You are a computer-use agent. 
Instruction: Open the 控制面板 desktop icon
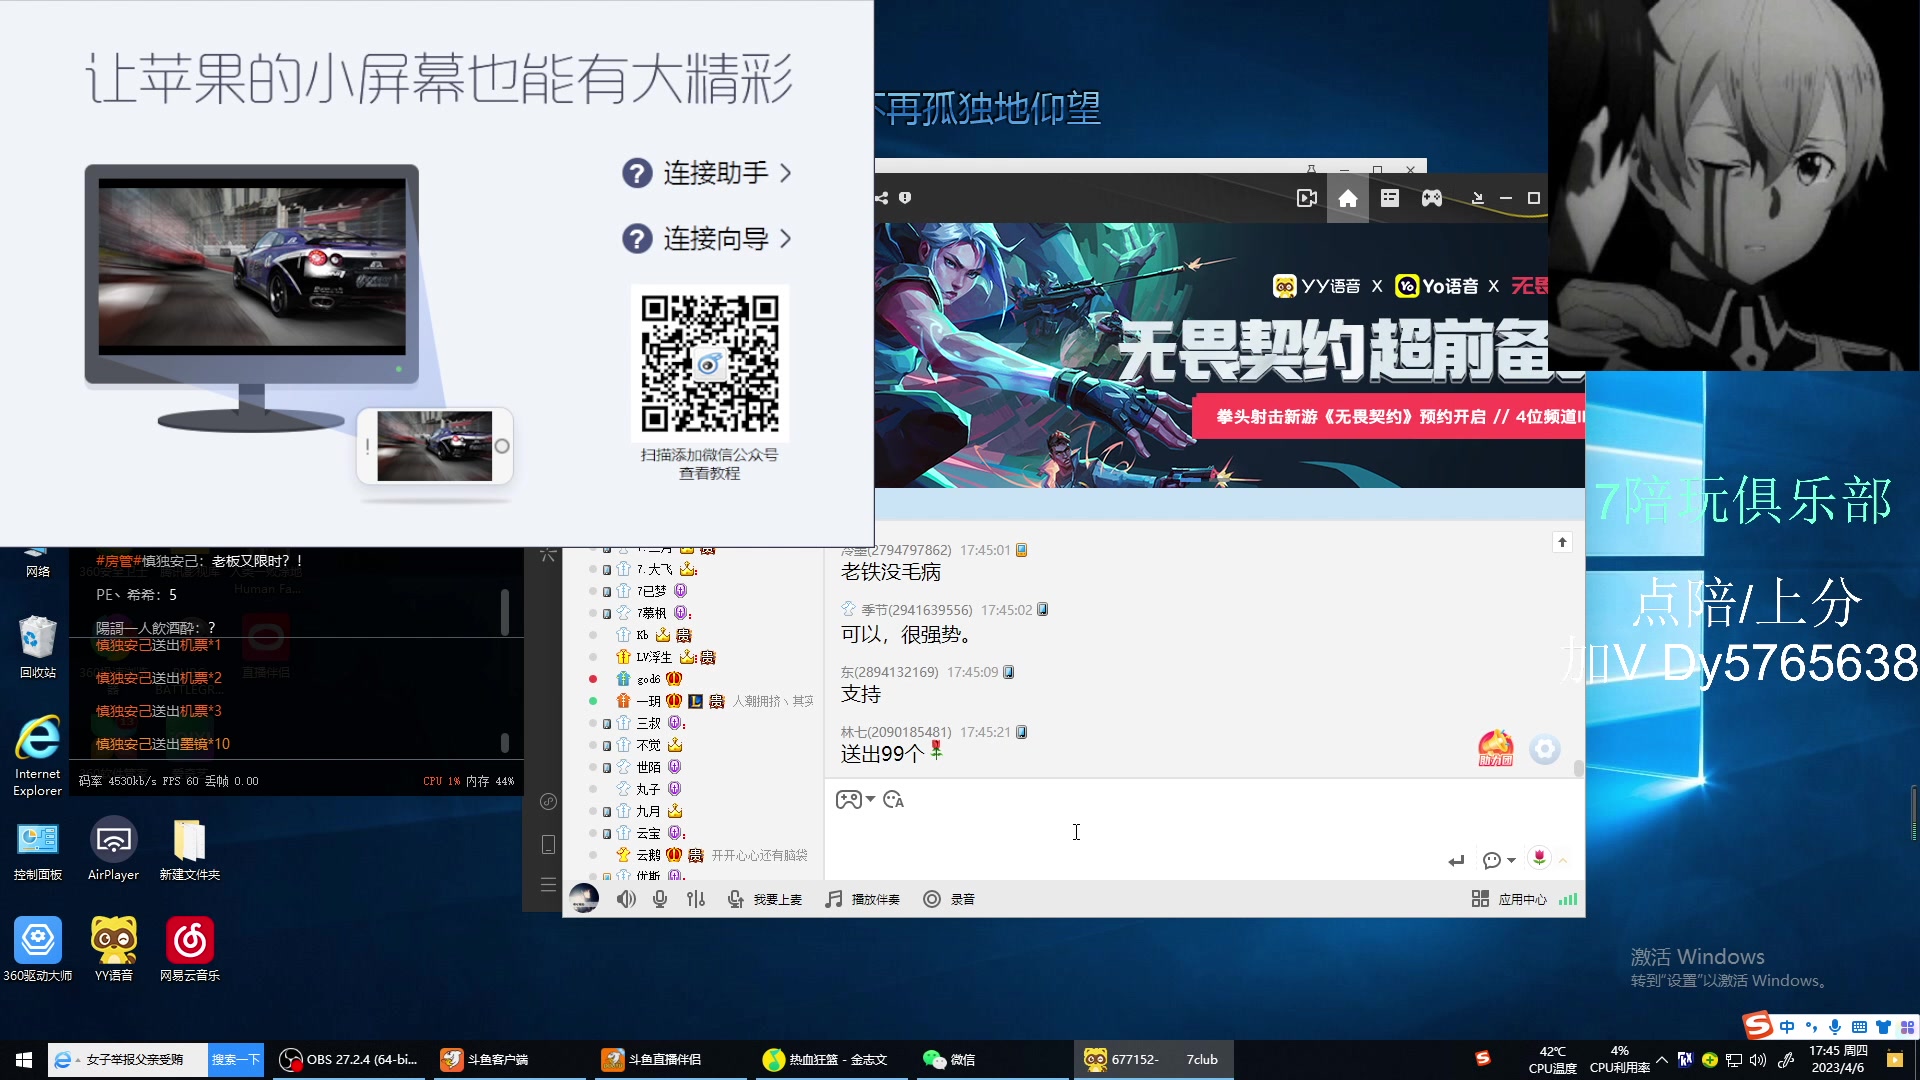click(38, 851)
